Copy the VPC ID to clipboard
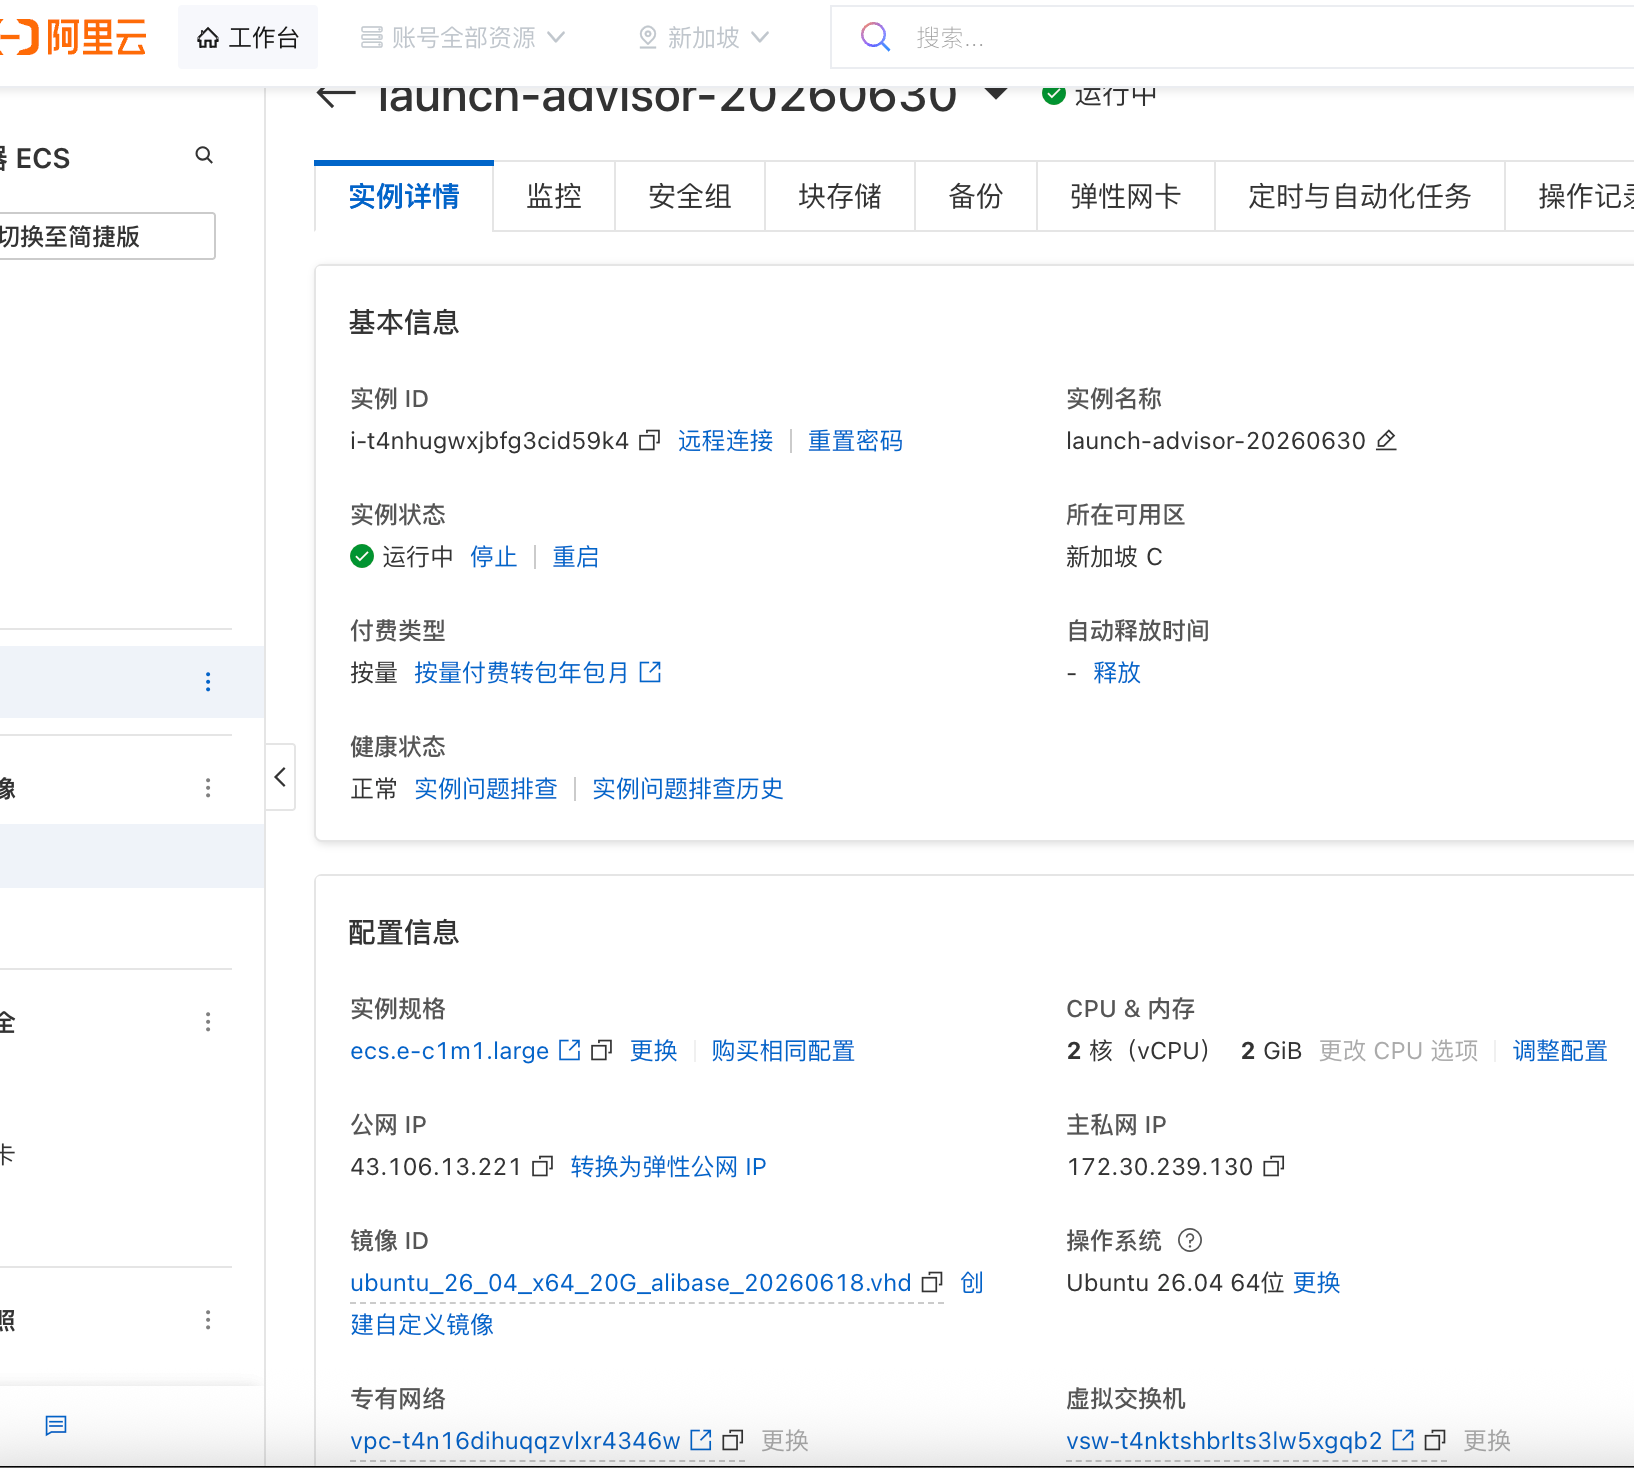Image resolution: width=1634 pixels, height=1468 pixels. coord(733,1440)
